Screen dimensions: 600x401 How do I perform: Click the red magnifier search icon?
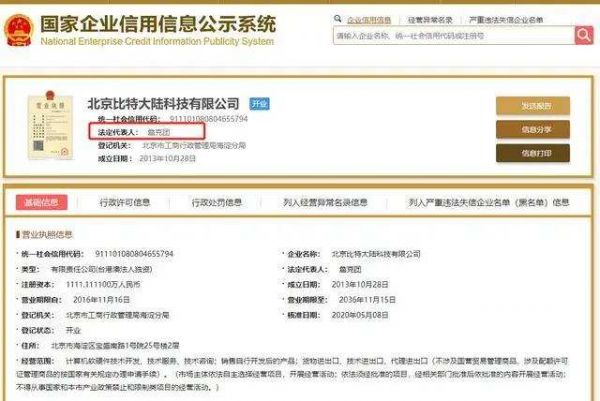point(583,35)
